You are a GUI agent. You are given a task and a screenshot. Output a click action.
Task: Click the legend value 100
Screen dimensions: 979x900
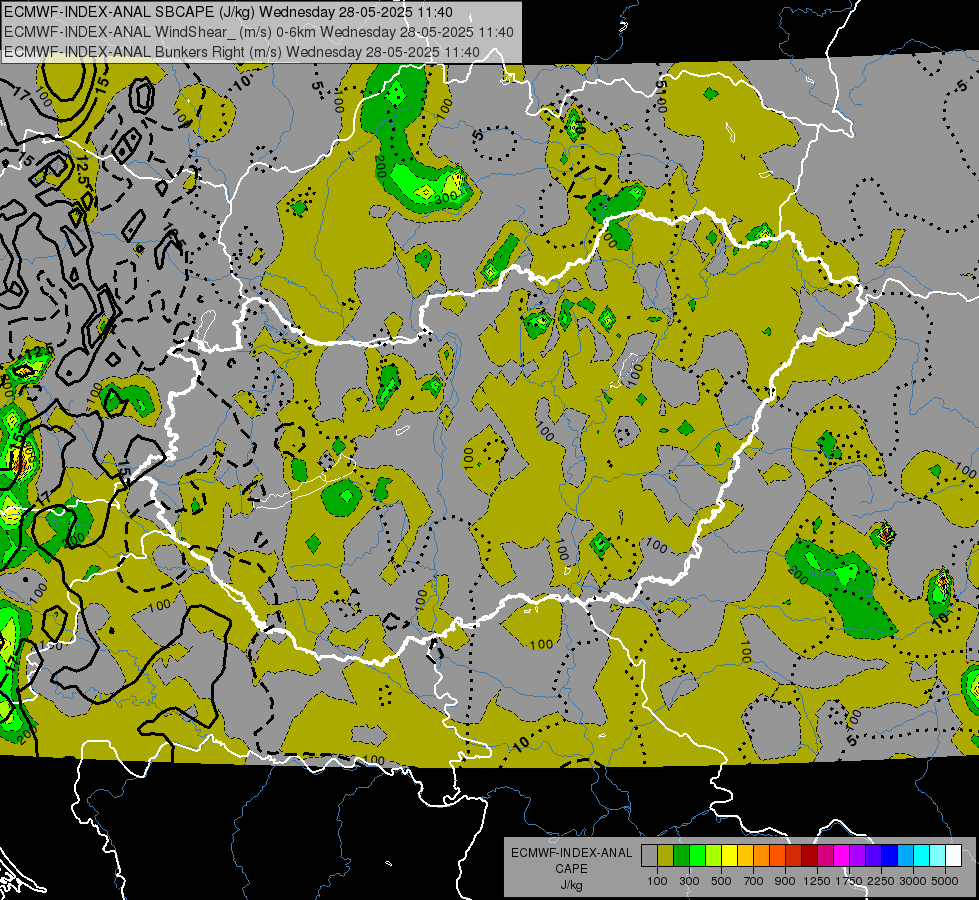tap(657, 881)
